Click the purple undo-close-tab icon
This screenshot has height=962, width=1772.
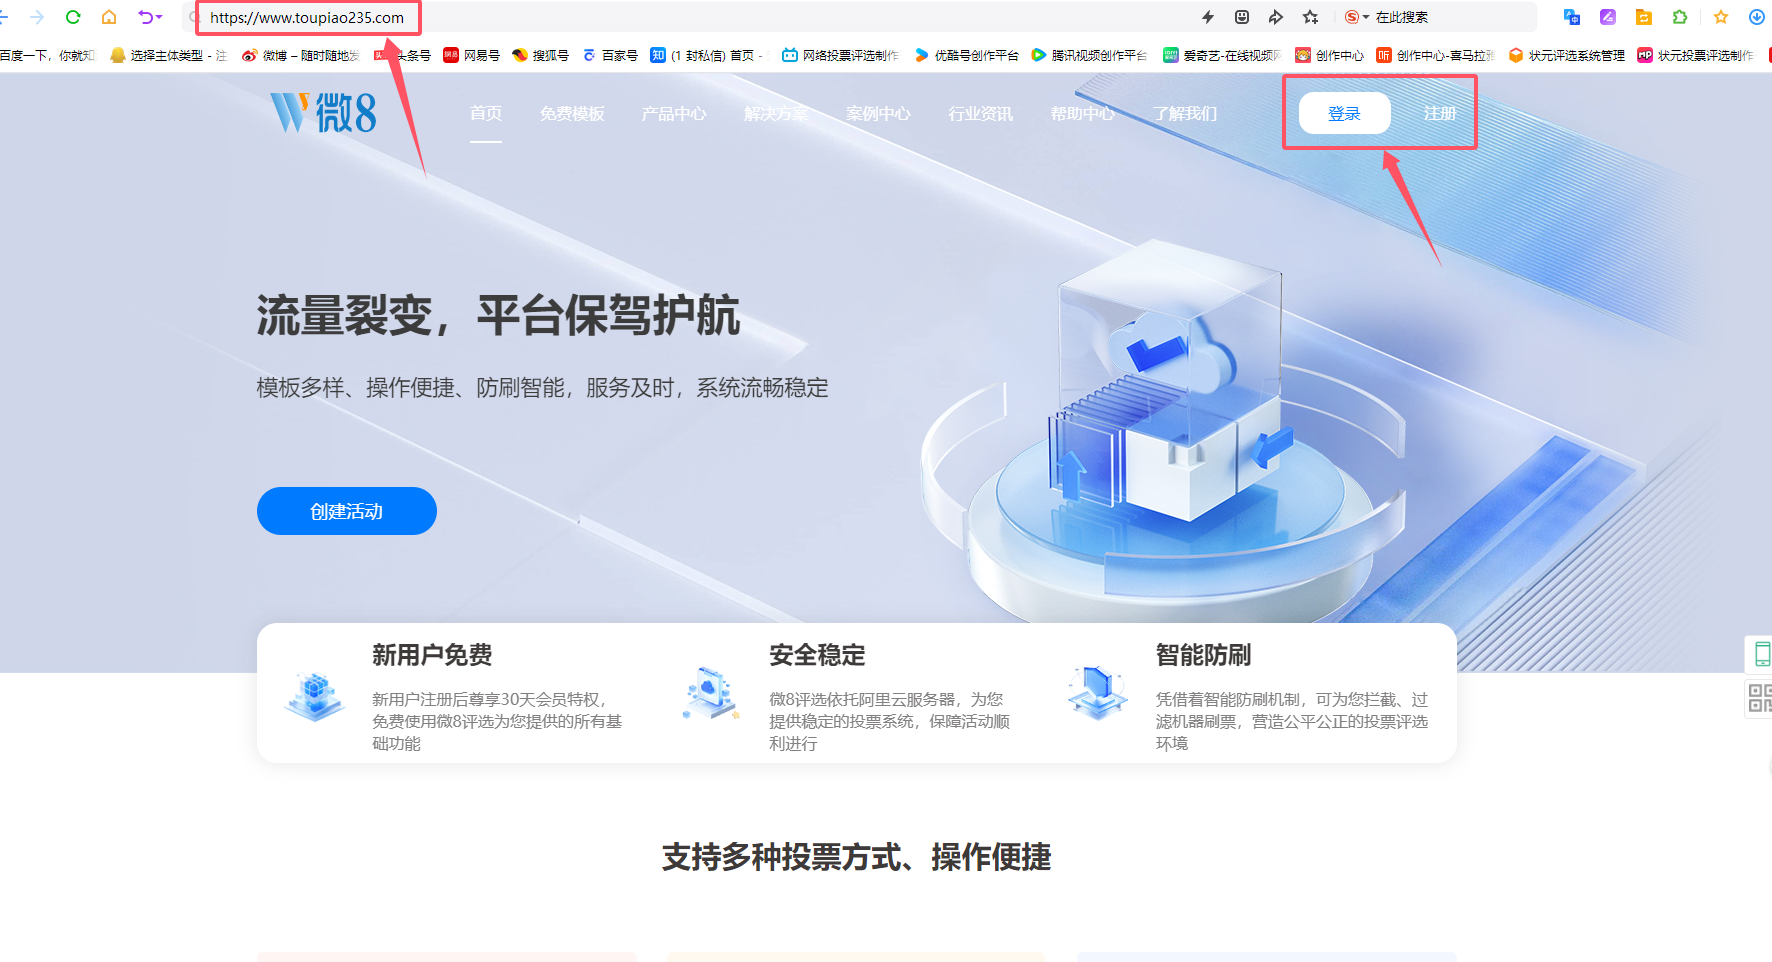coord(150,17)
